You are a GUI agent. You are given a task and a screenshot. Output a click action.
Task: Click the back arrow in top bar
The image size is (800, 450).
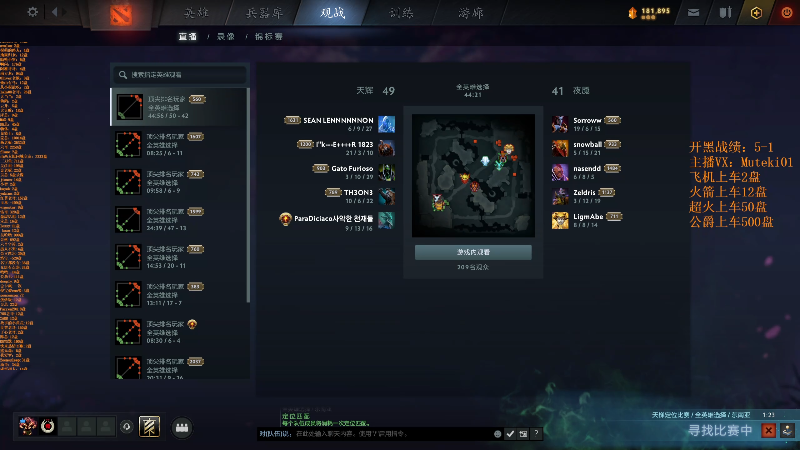(54, 11)
